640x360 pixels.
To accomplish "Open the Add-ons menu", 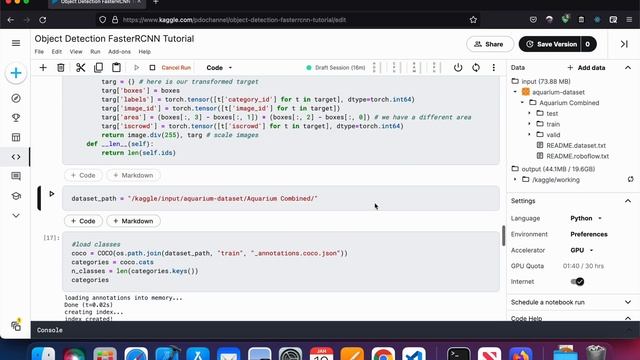I will click(119, 52).
